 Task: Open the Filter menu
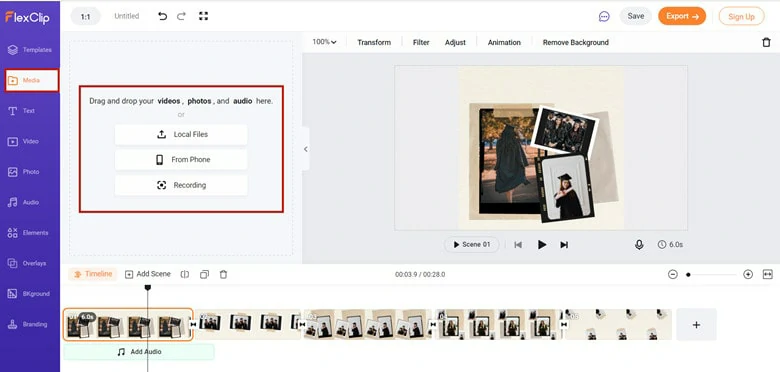[x=421, y=42]
